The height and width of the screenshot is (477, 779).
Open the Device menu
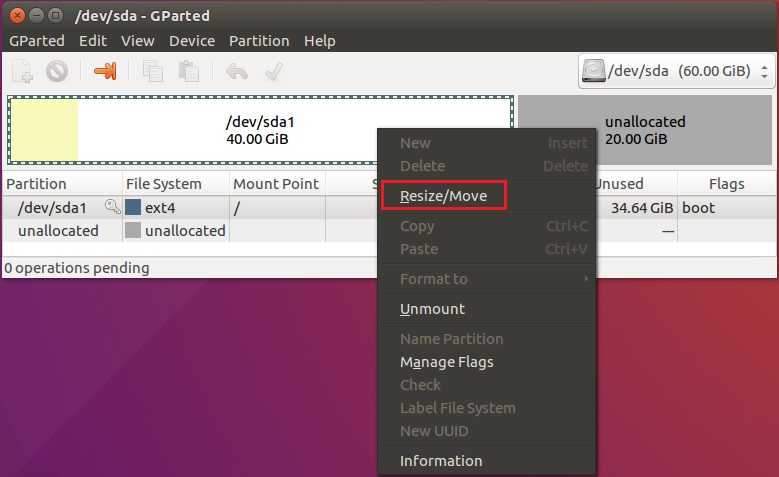(x=192, y=41)
